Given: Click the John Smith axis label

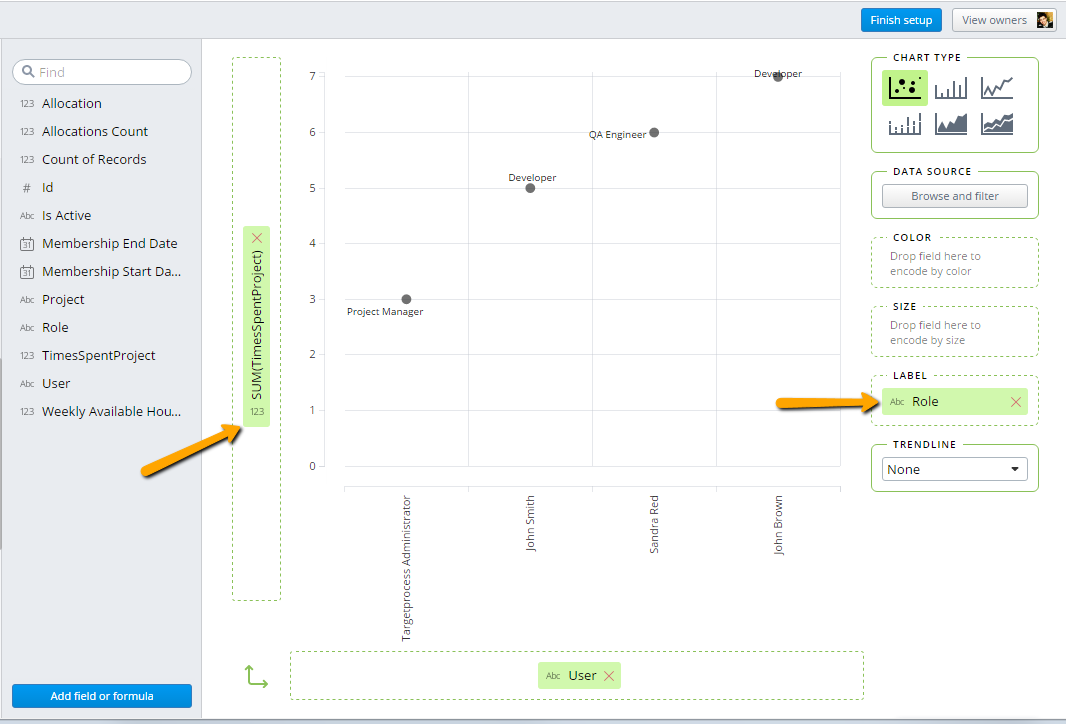Looking at the screenshot, I should [x=530, y=523].
